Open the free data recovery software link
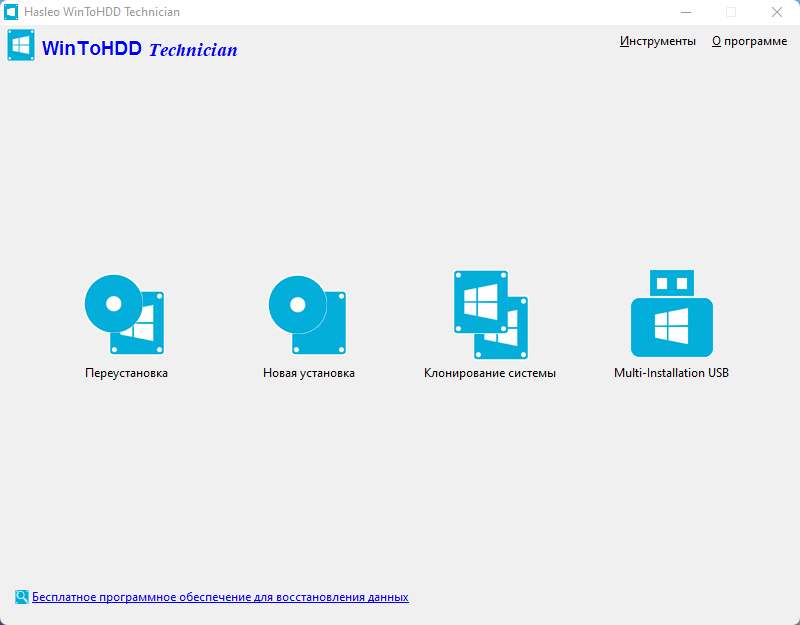Viewport: 800px width, 625px height. 220,597
